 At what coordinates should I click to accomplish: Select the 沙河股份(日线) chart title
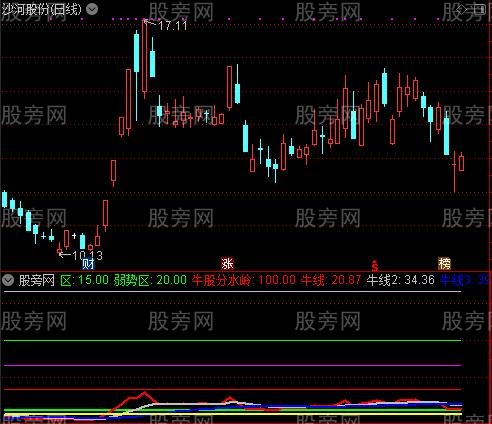(x=41, y=9)
